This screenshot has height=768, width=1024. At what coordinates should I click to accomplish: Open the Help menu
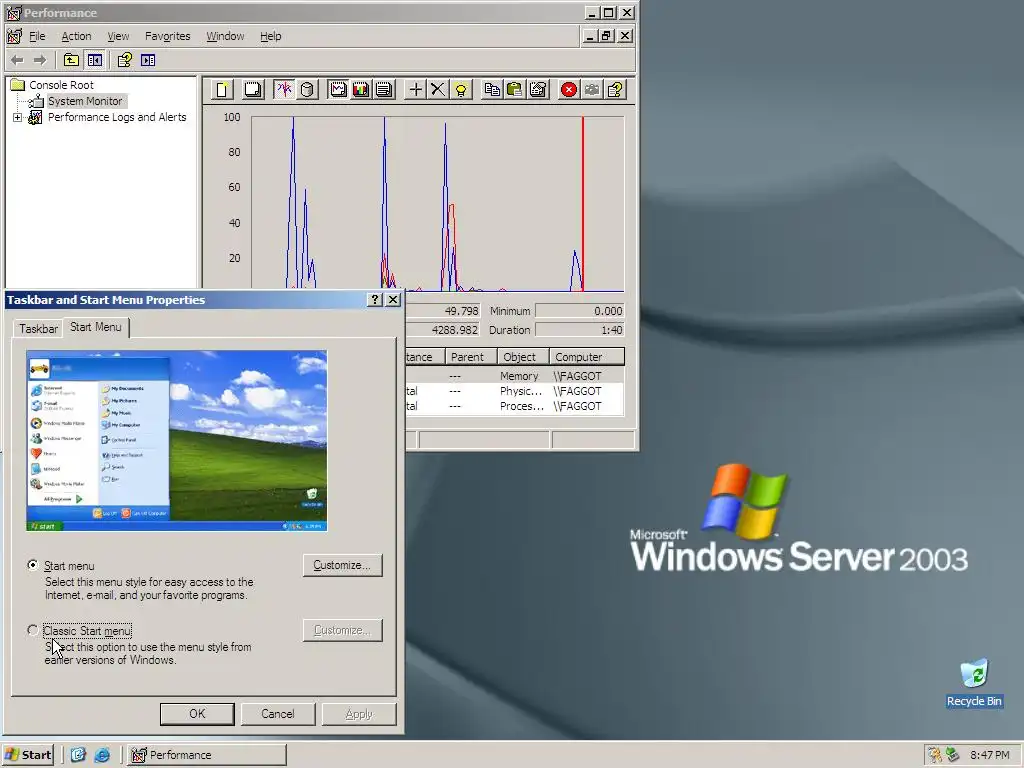coord(270,36)
